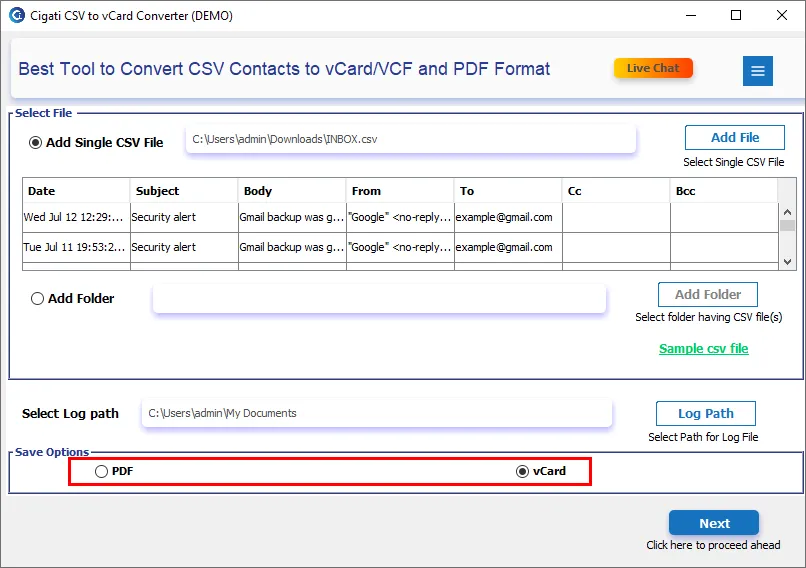This screenshot has height=568, width=806.
Task: Select the Wed Jul 12 date cell
Action: [x=76, y=217]
